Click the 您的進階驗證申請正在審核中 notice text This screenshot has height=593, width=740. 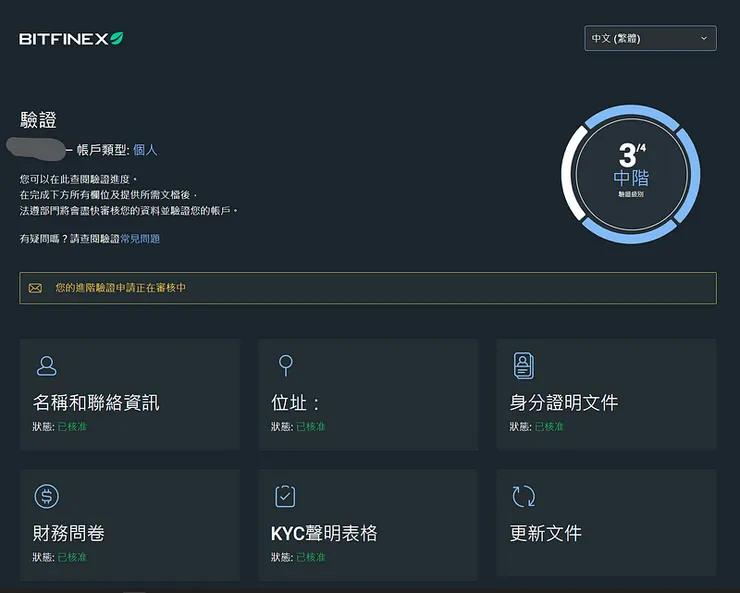click(121, 288)
